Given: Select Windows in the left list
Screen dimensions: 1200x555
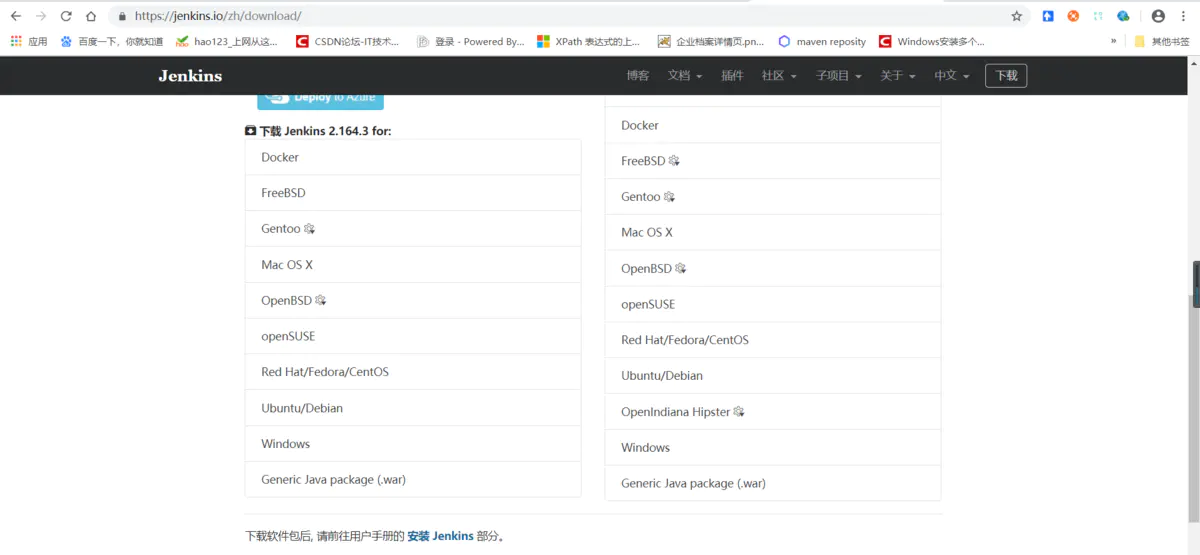Looking at the screenshot, I should click(413, 444).
